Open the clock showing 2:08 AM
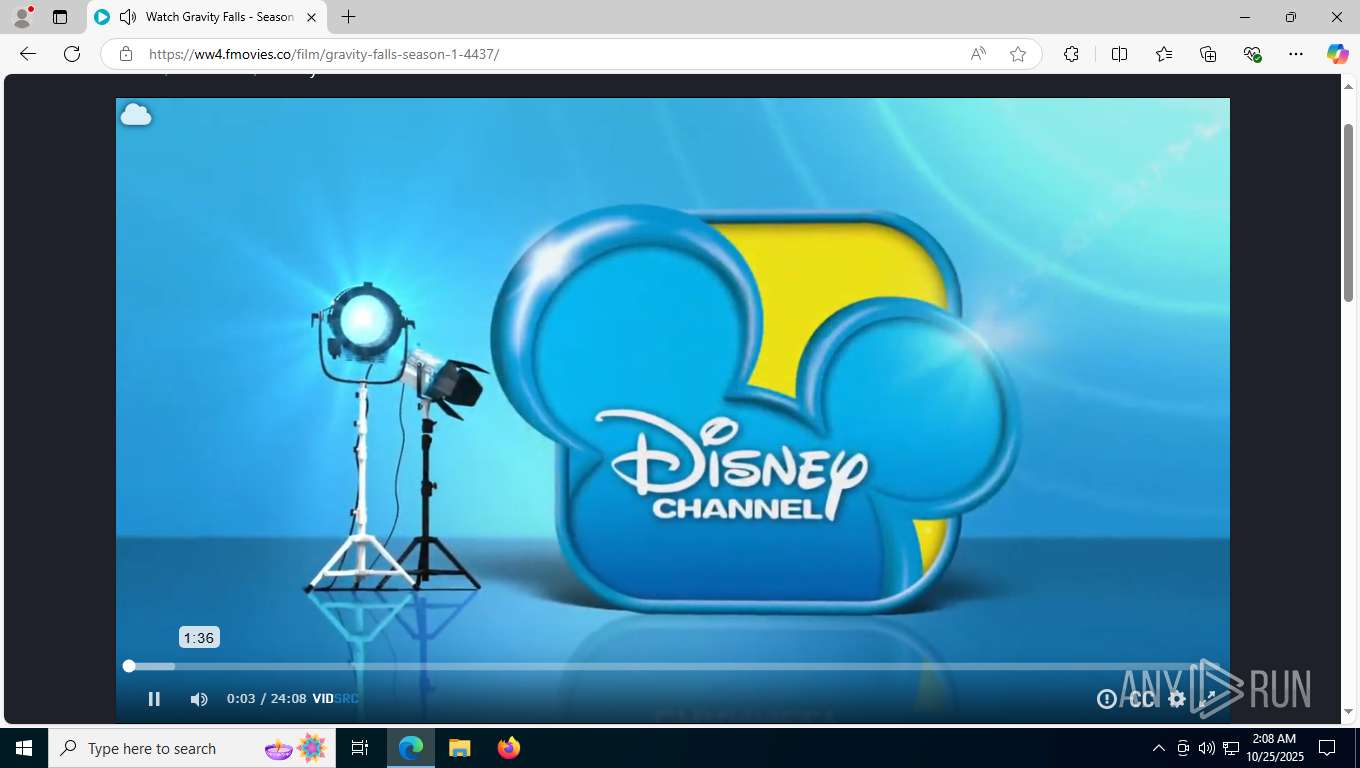Screen dimensions: 1360x768 click(x=1274, y=748)
